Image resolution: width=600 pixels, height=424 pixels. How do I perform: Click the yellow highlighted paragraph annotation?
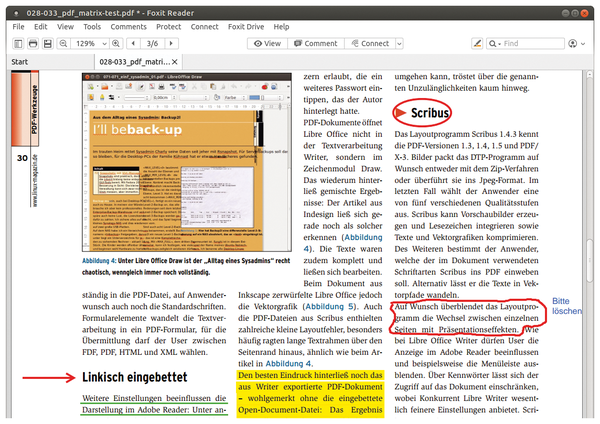[x=310, y=393]
